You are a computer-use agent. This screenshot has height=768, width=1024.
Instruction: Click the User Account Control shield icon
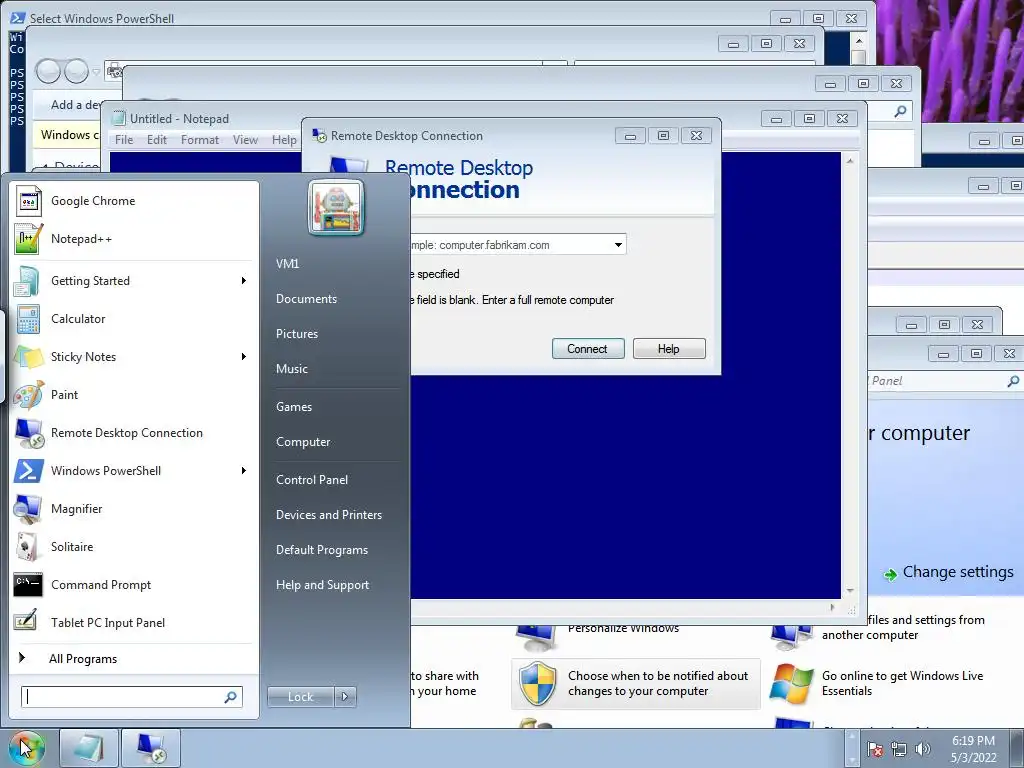click(x=537, y=683)
